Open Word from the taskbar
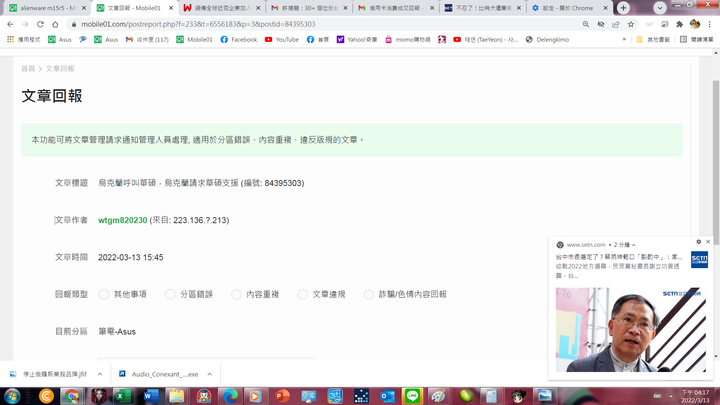 click(x=151, y=396)
